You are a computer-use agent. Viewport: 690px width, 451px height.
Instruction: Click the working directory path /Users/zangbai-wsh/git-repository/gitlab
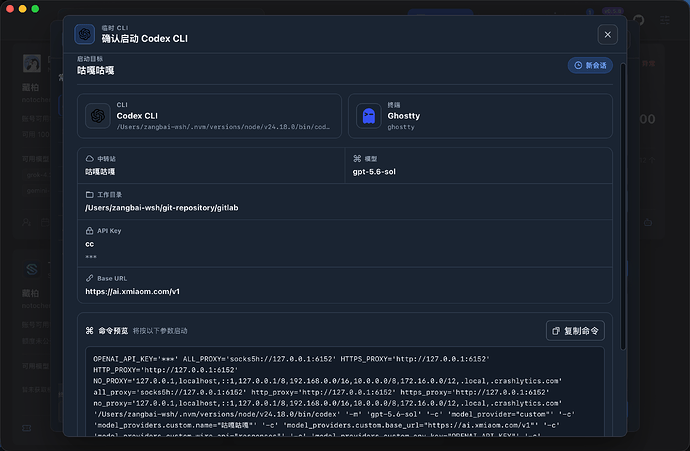click(161, 208)
